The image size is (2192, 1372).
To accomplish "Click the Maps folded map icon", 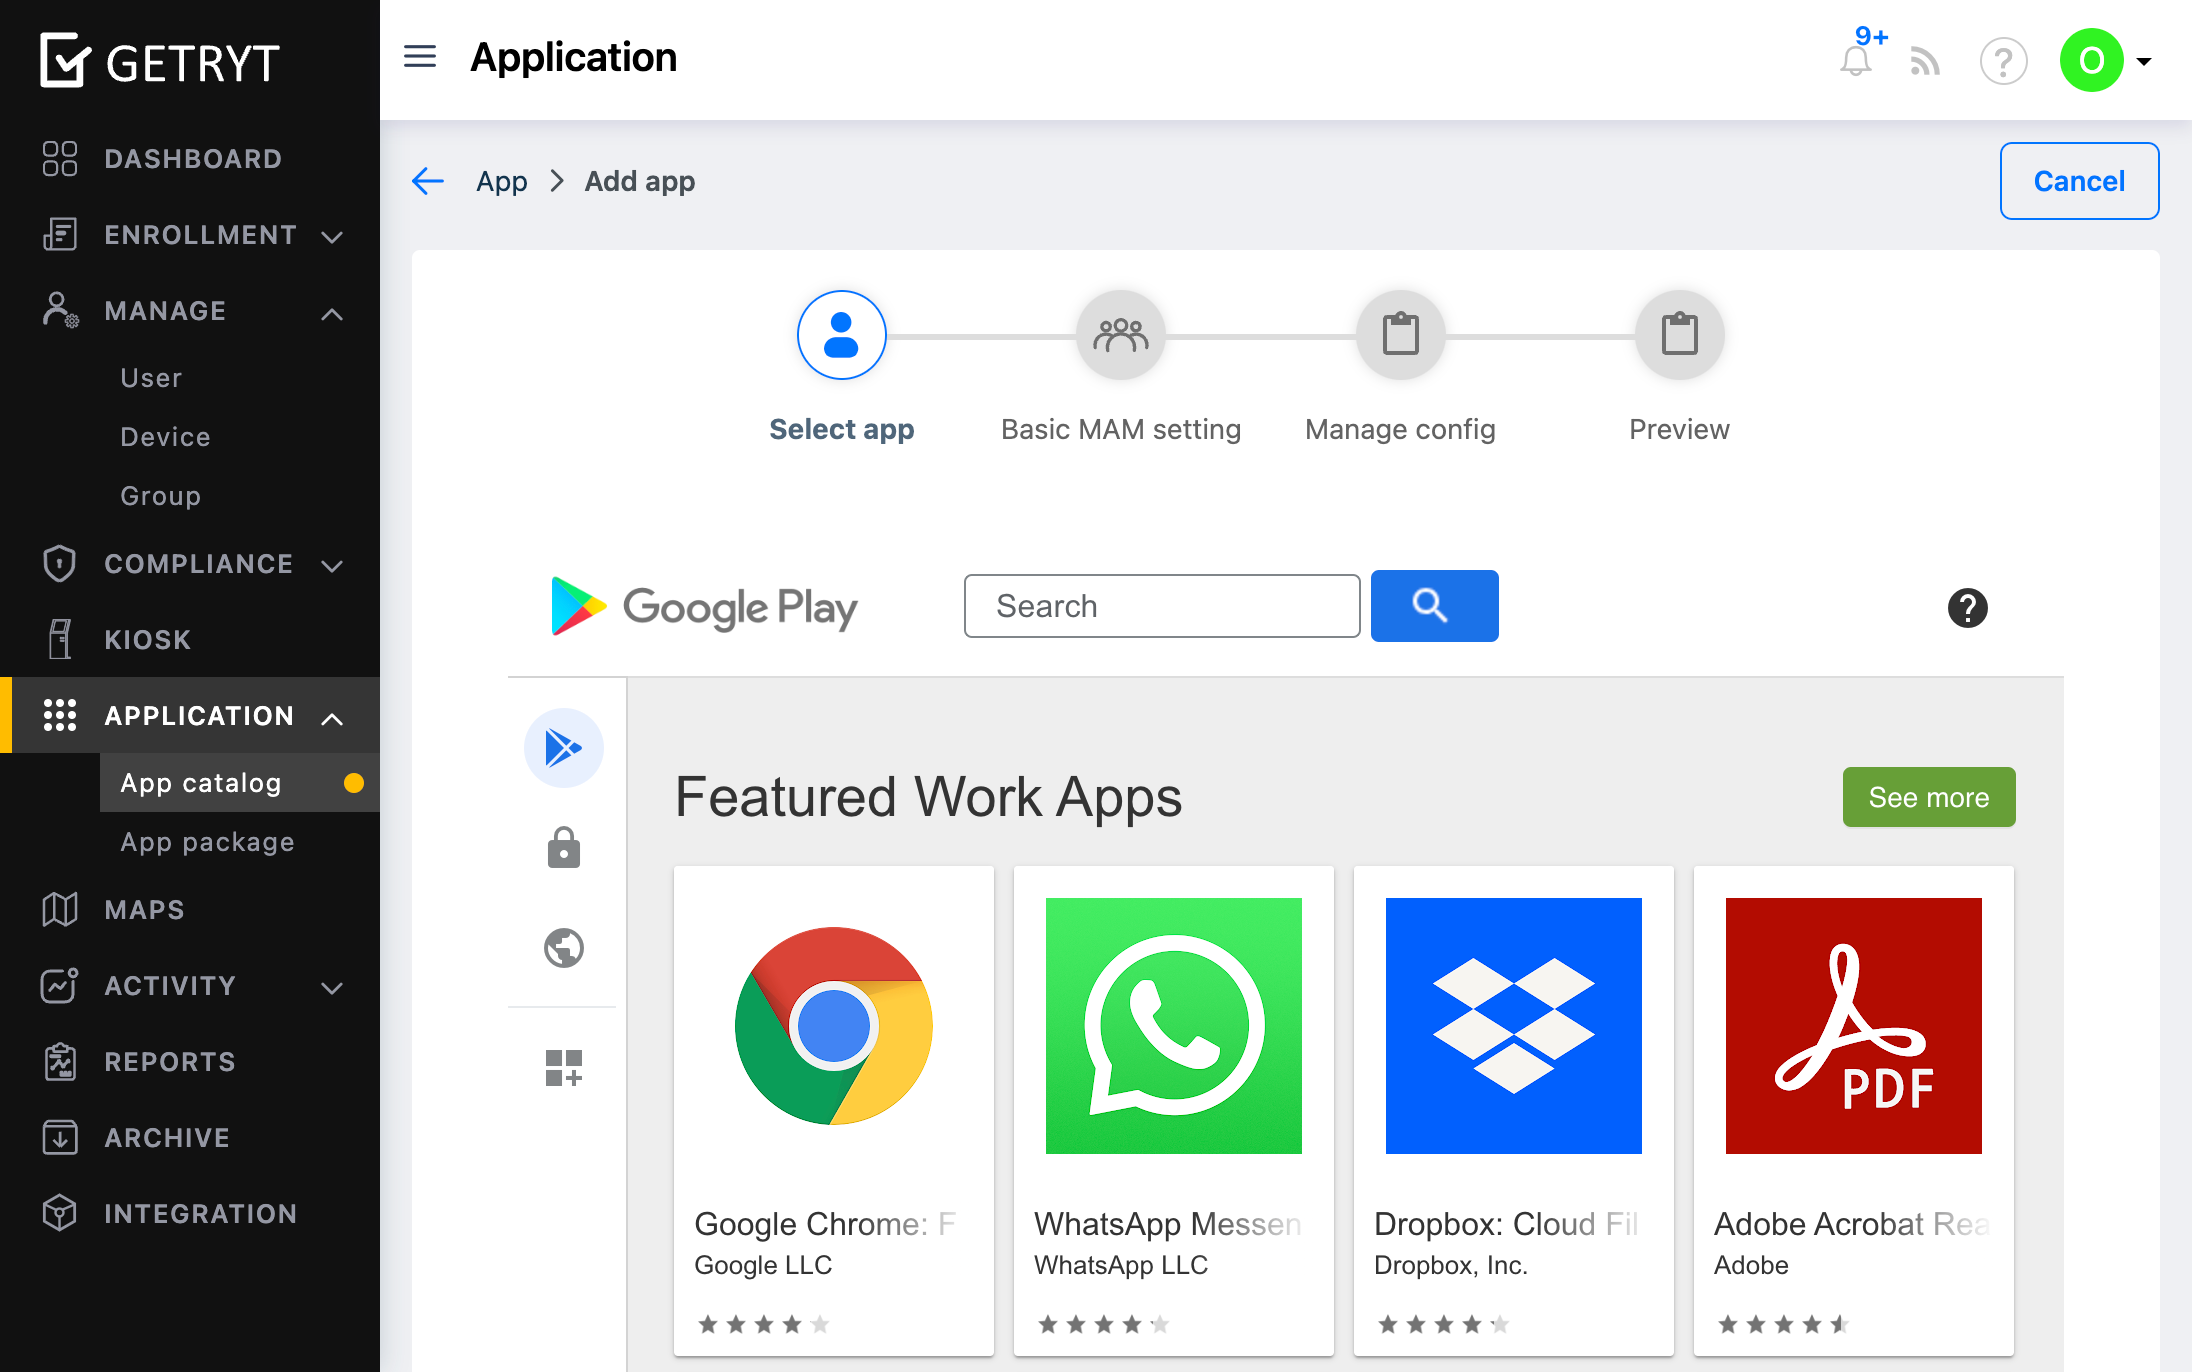I will (60, 909).
